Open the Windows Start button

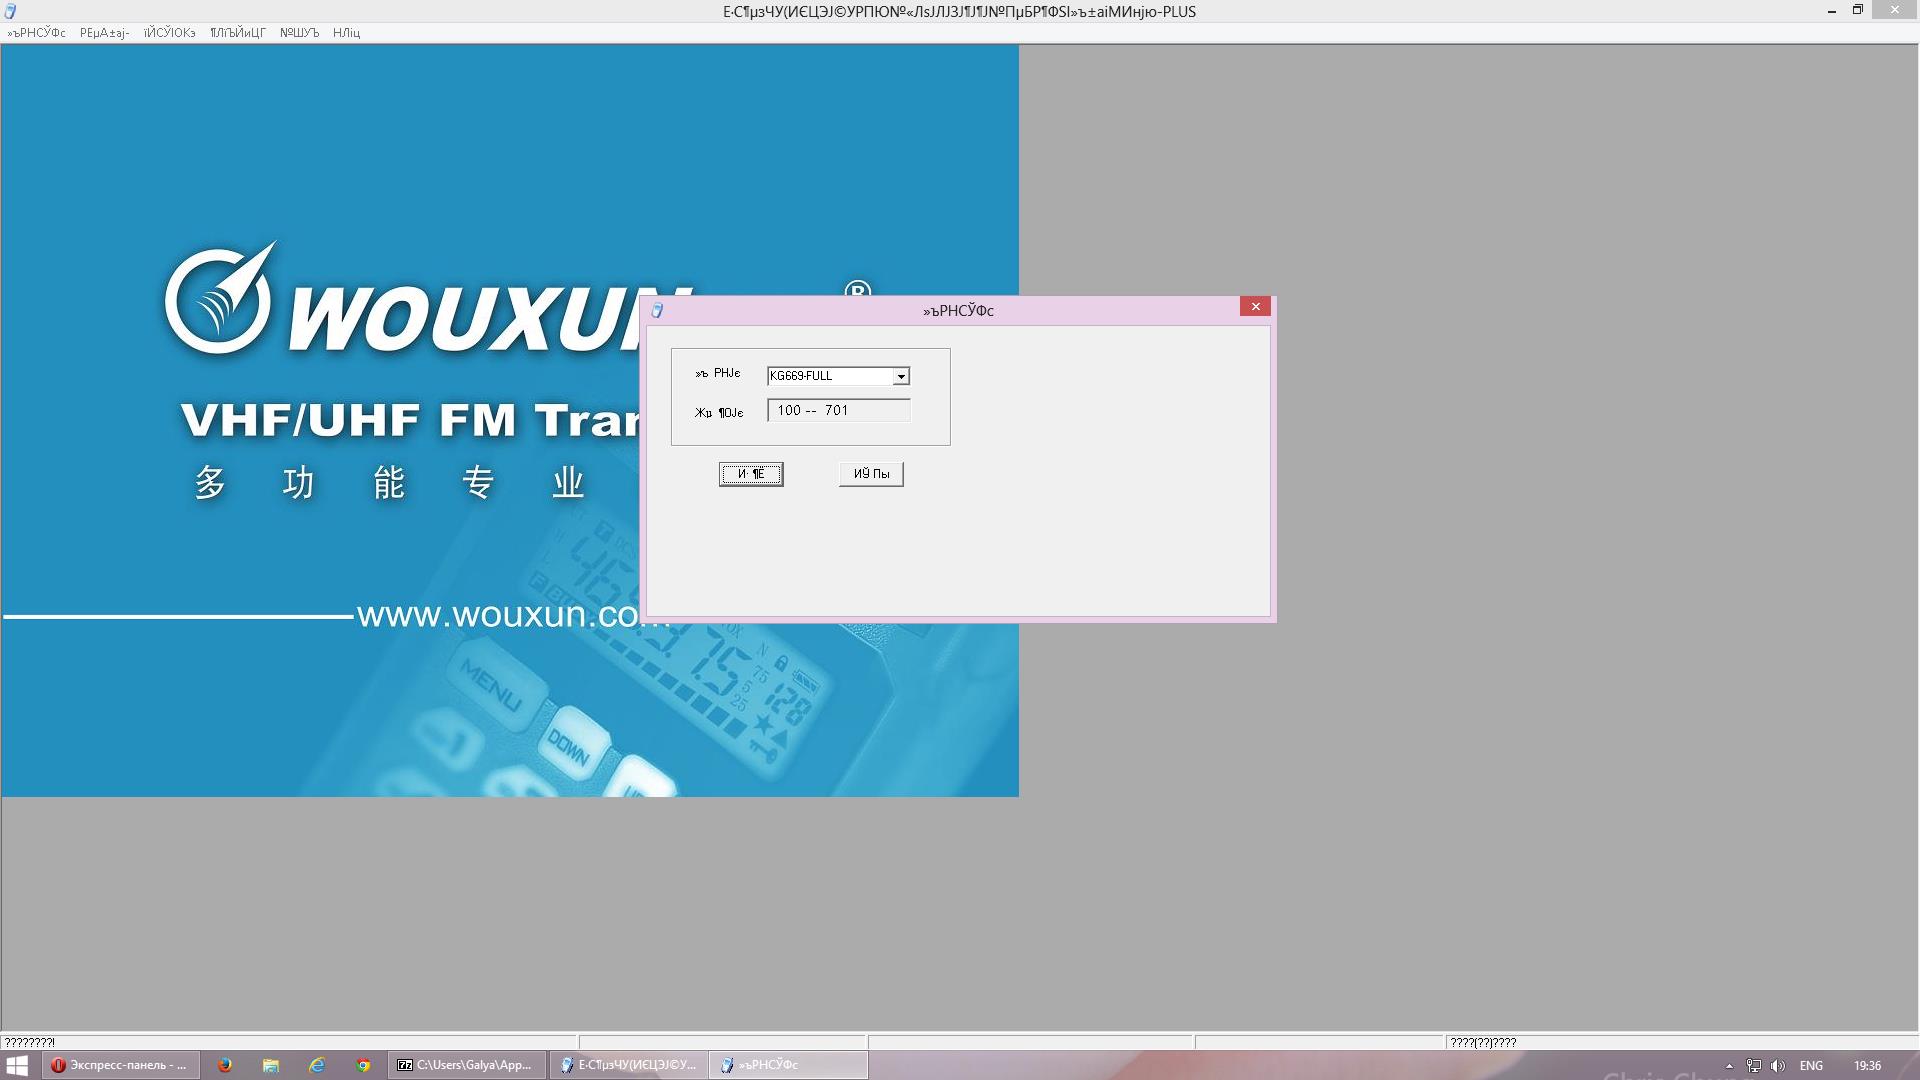(x=17, y=1065)
